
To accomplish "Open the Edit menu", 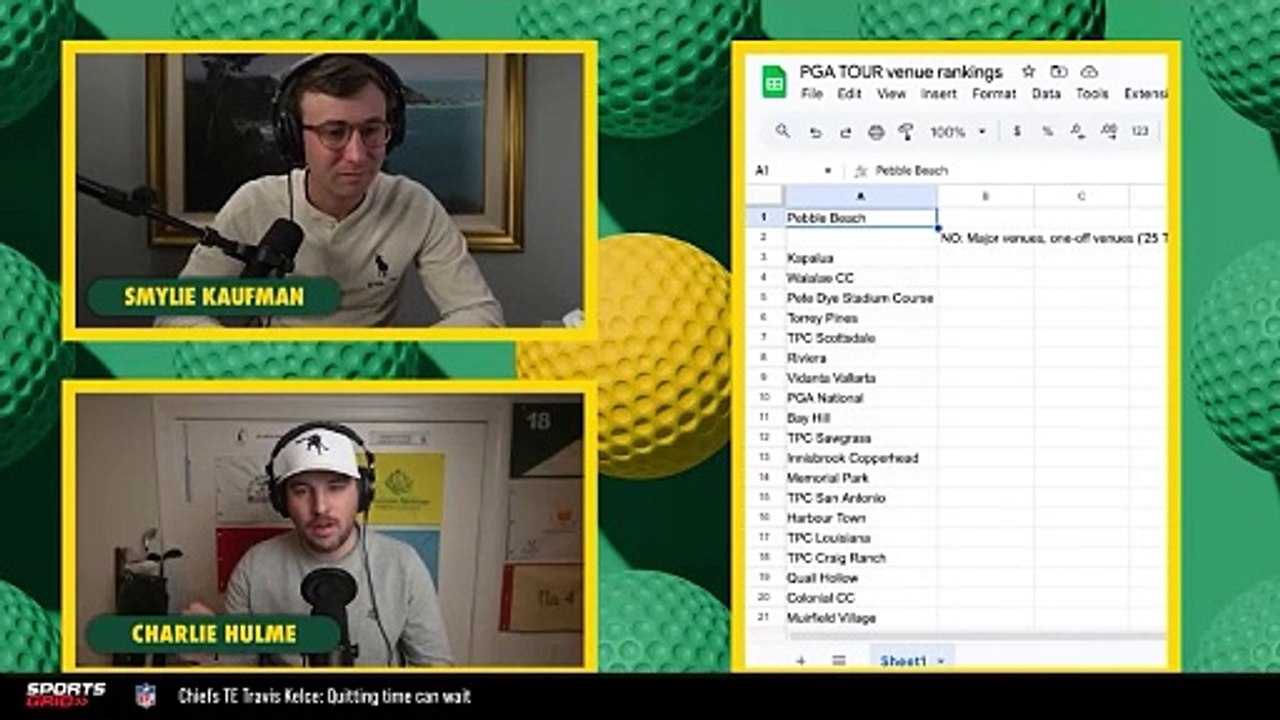I will pos(849,94).
